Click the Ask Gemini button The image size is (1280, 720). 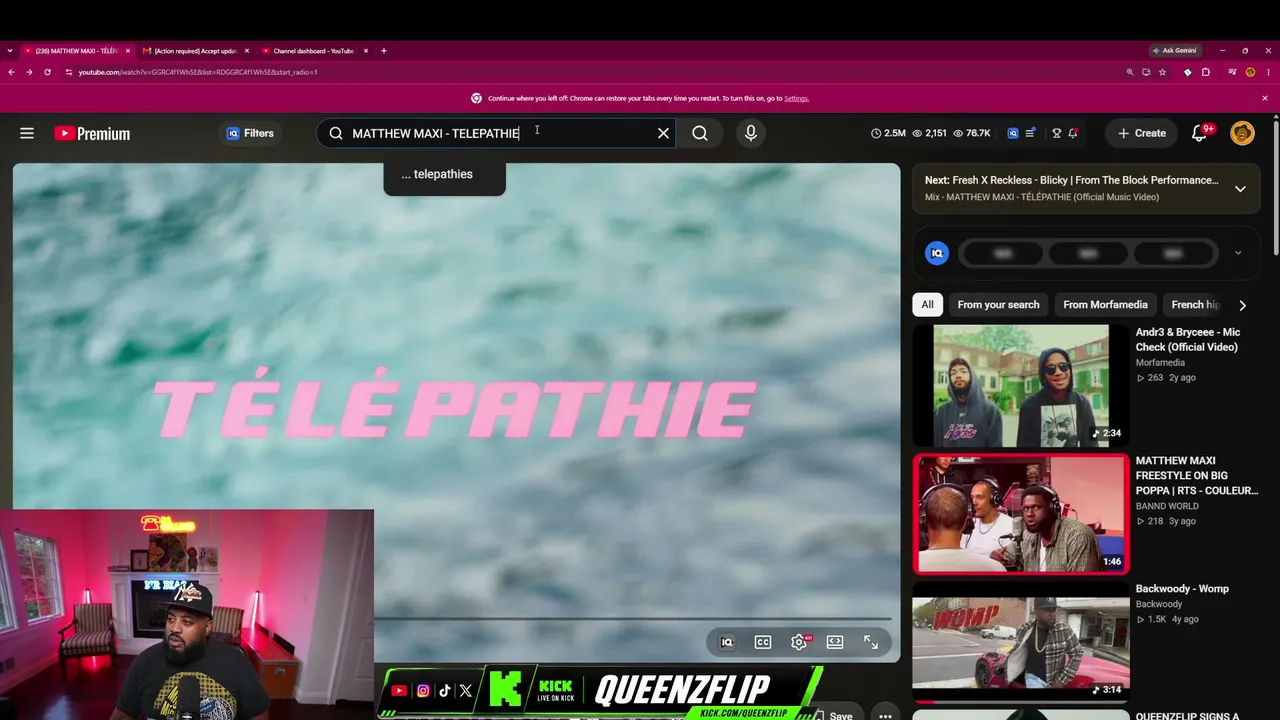pos(1174,51)
